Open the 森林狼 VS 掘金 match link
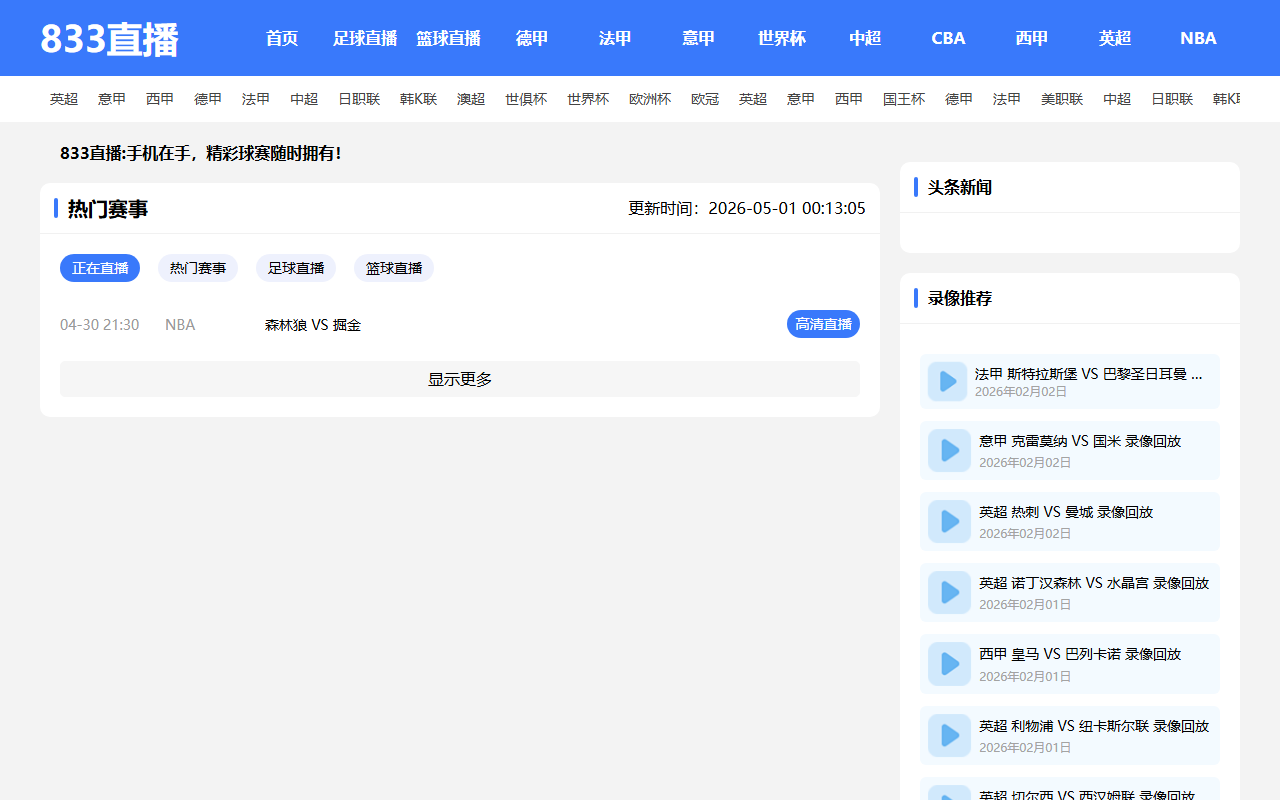Screen dimensions: 1280x800 click(313, 325)
